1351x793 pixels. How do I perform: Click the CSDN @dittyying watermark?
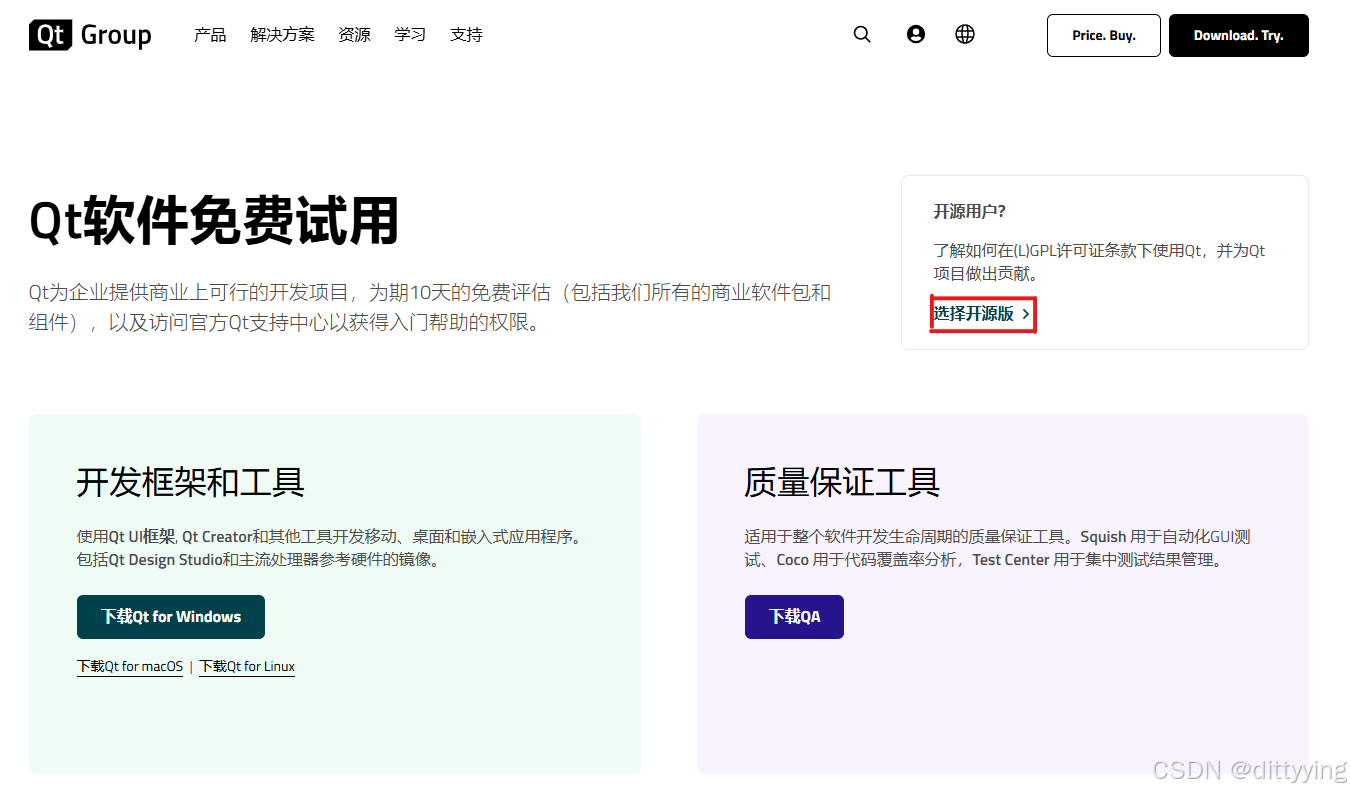tap(1249, 769)
